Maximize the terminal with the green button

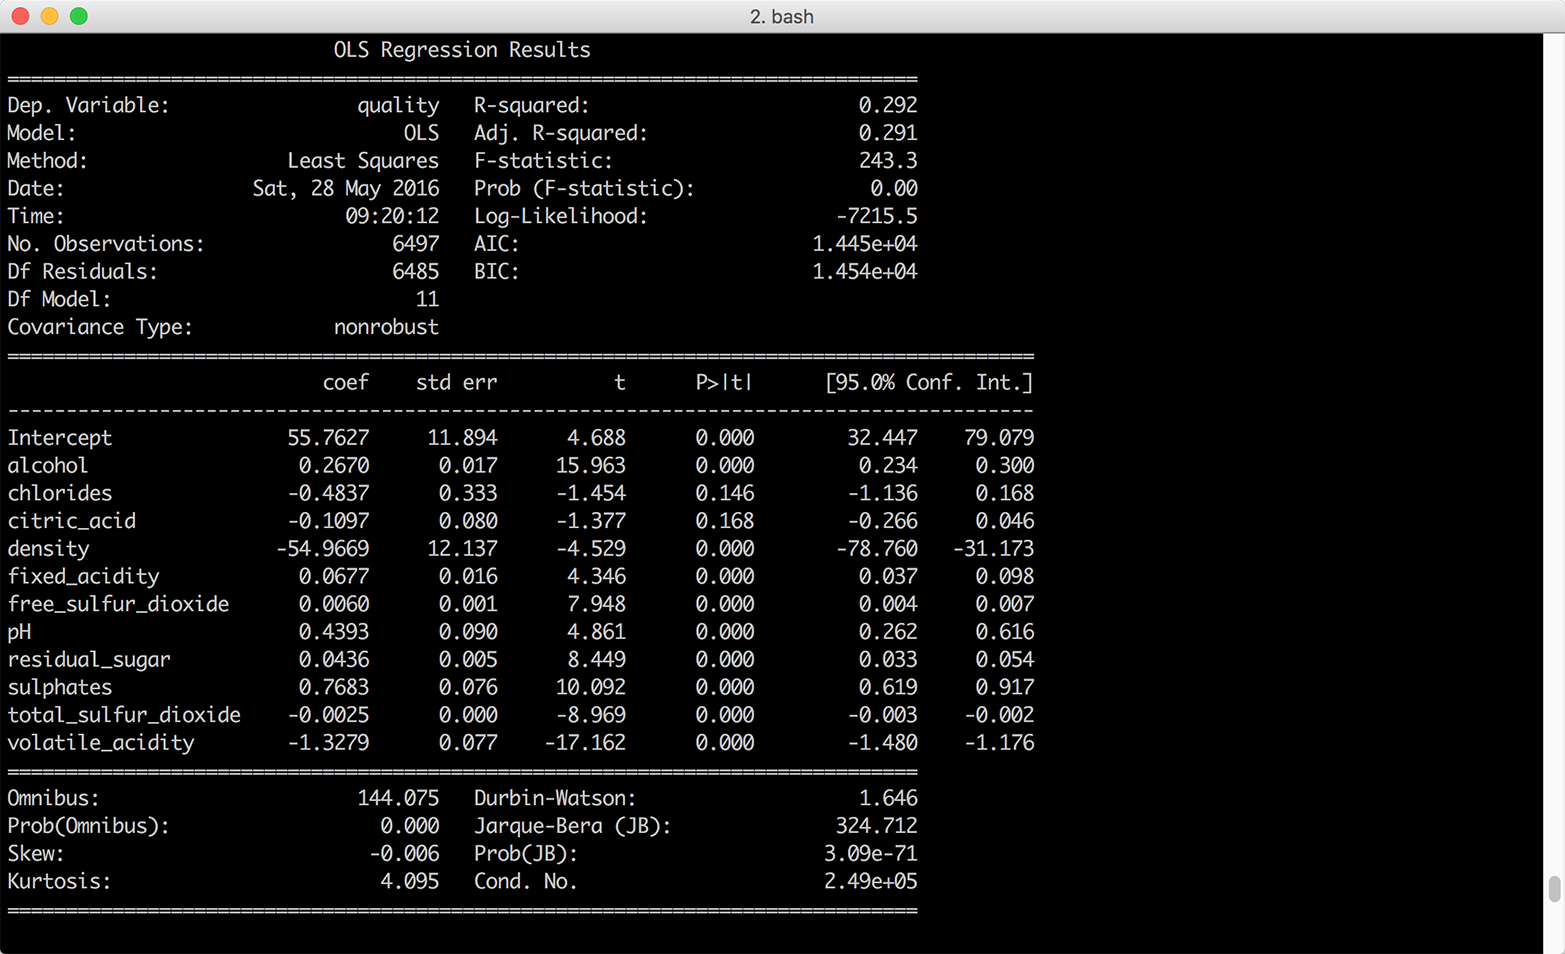[x=79, y=16]
